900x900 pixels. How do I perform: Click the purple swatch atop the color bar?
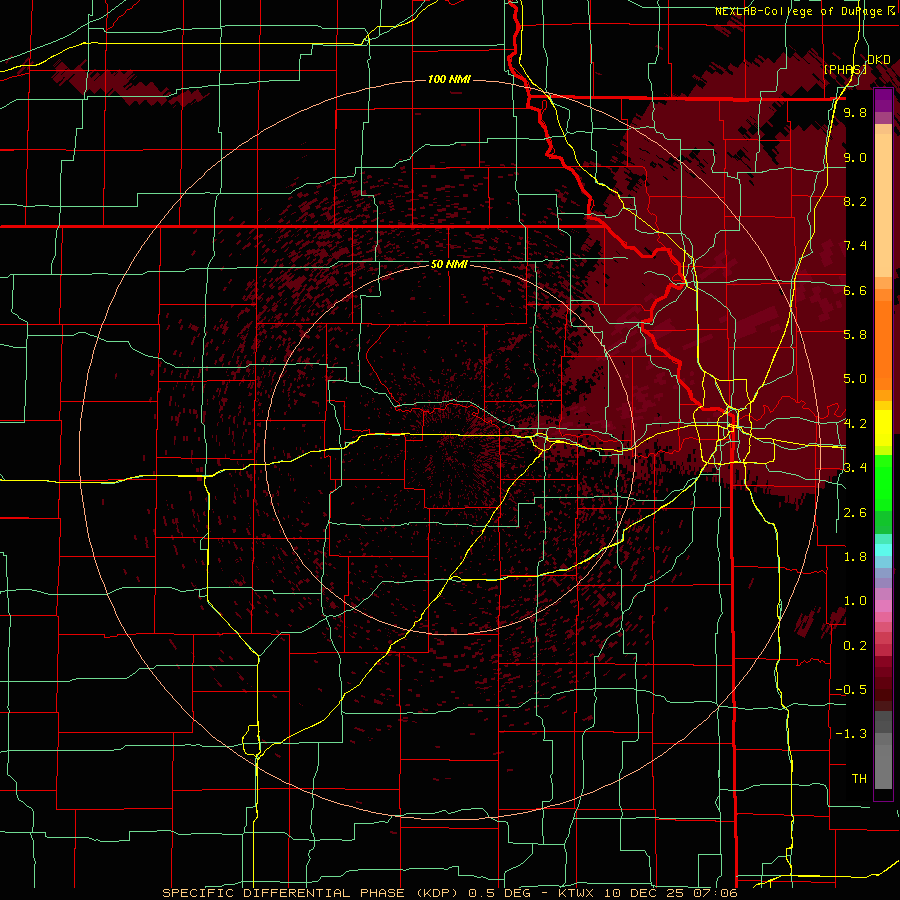point(883,101)
